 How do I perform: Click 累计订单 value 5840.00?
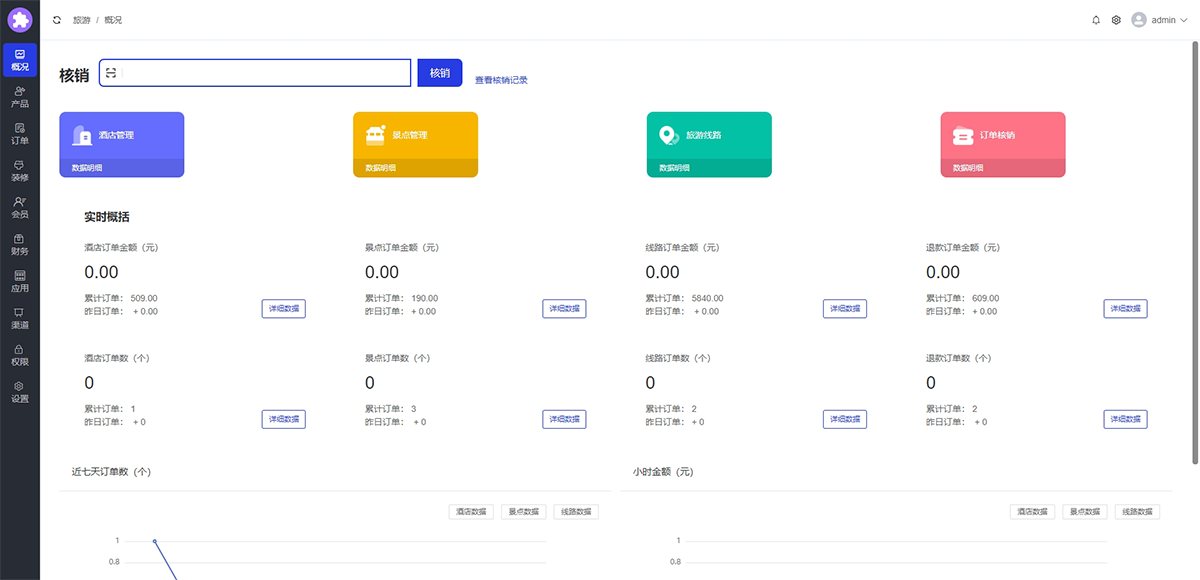coord(707,298)
